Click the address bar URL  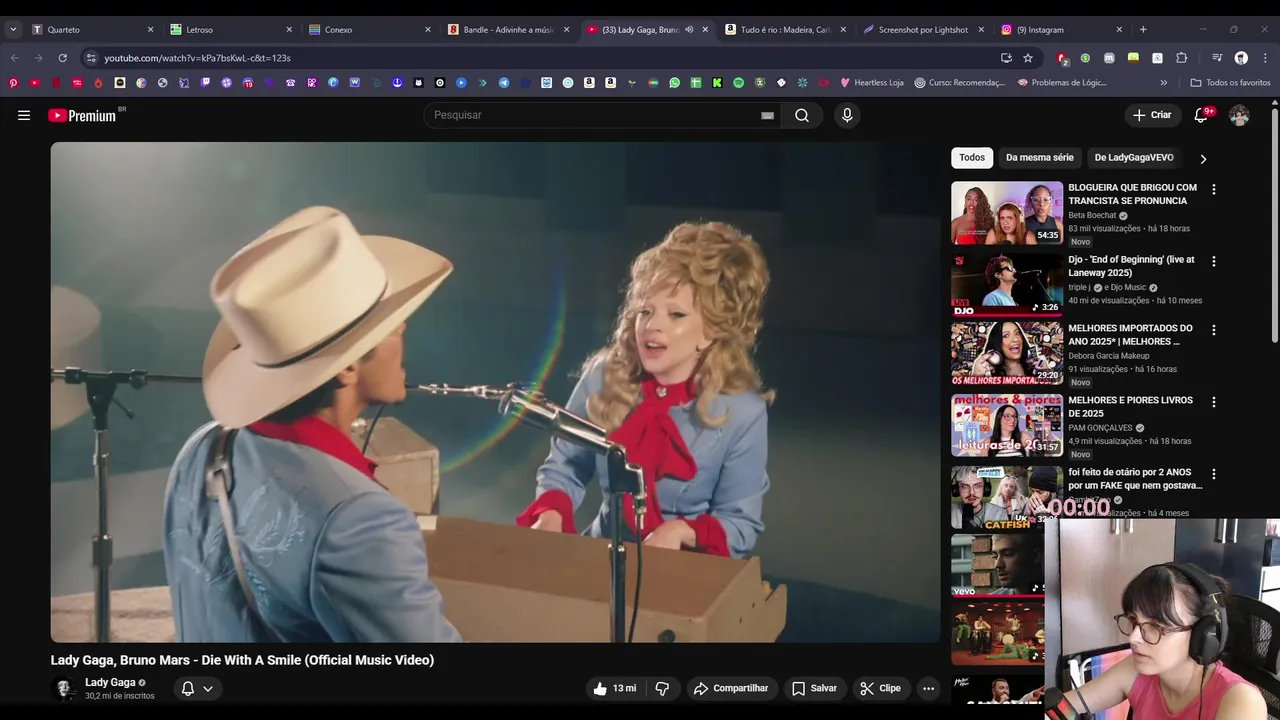[197, 58]
